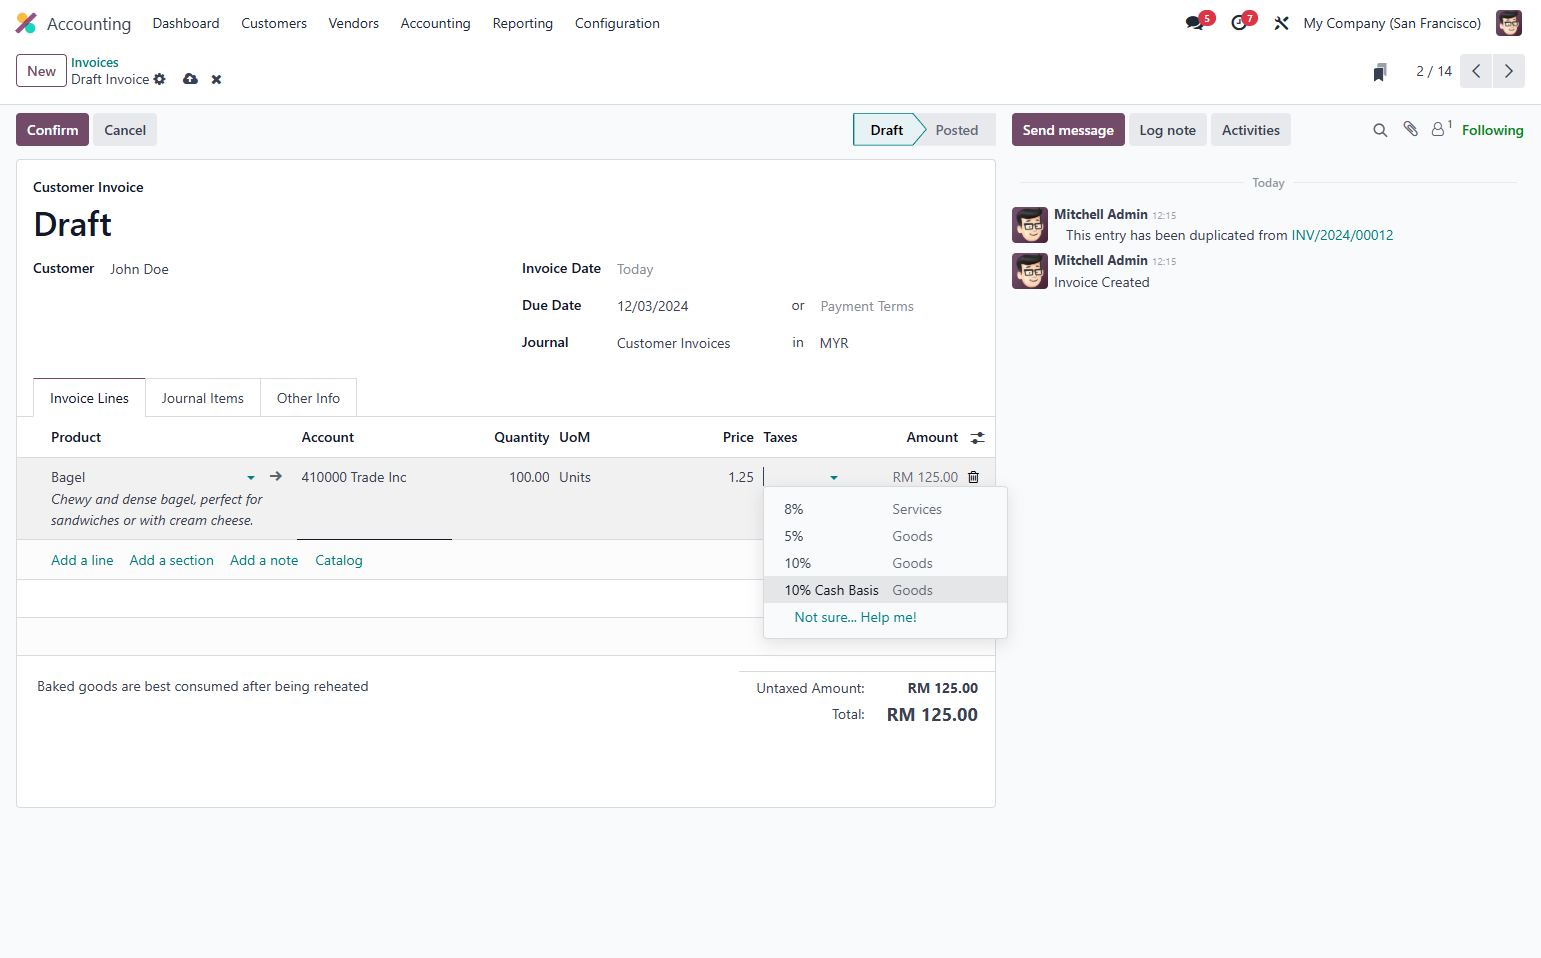Click the Confirm button
The image size is (1541, 958).
pyautogui.click(x=52, y=130)
